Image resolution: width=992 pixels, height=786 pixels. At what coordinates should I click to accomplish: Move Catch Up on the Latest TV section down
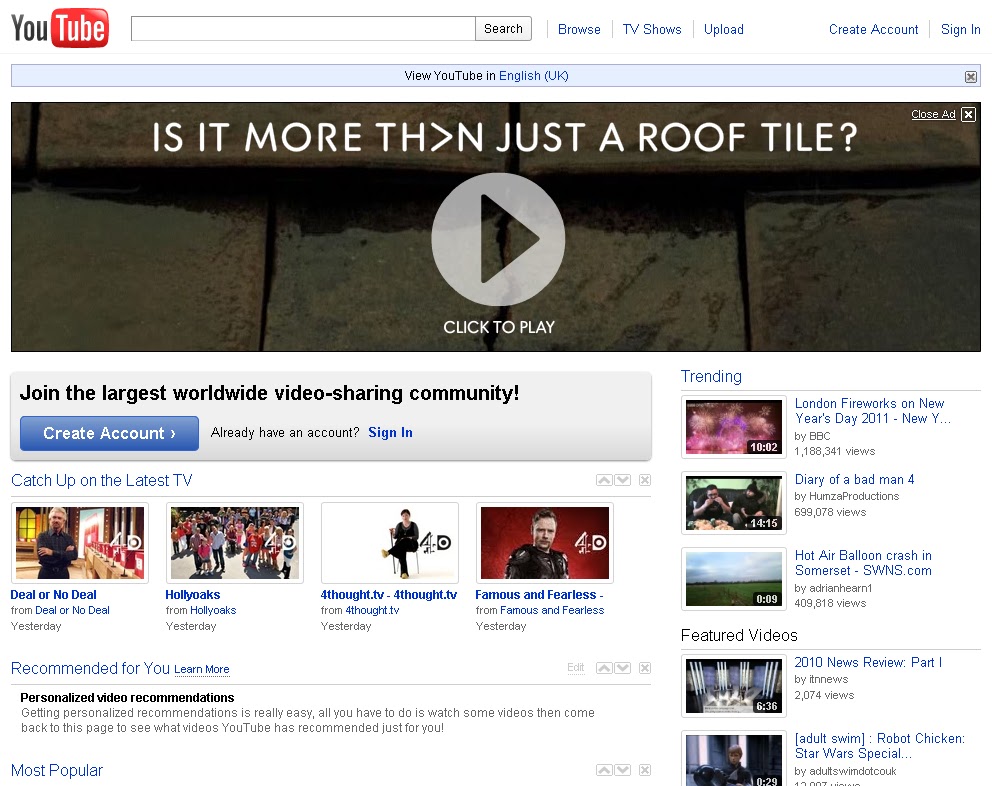623,480
